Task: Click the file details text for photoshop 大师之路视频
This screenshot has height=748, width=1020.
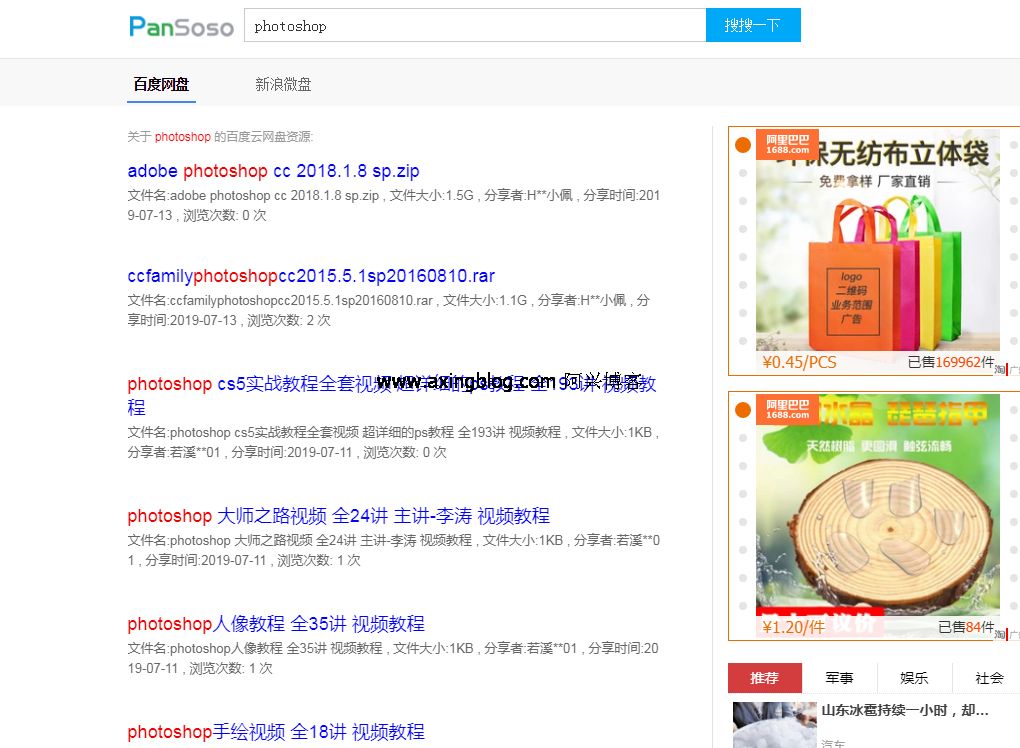Action: [394, 550]
